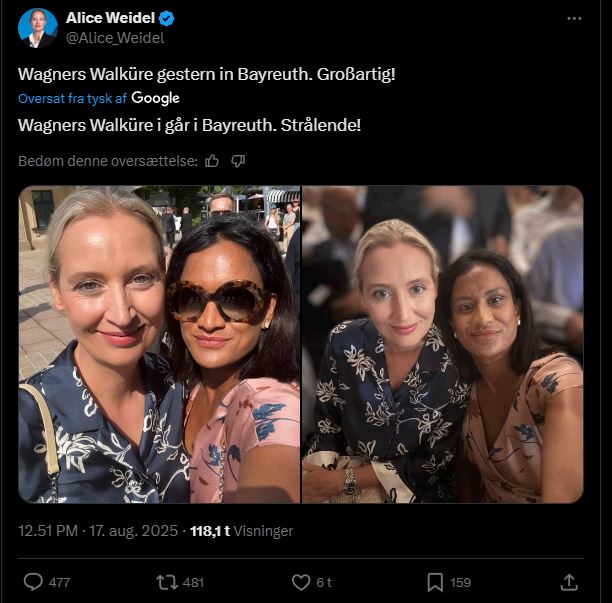The height and width of the screenshot is (603, 612).
Task: Click the @Alice_Weidel handle
Action: [x=115, y=38]
